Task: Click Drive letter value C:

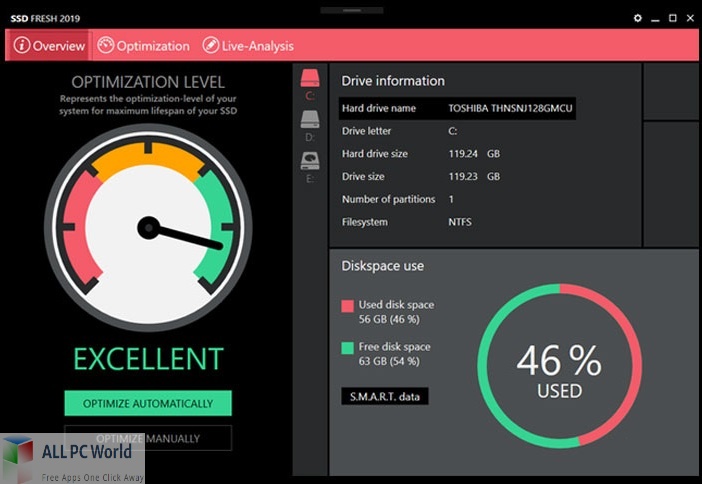Action: (453, 131)
